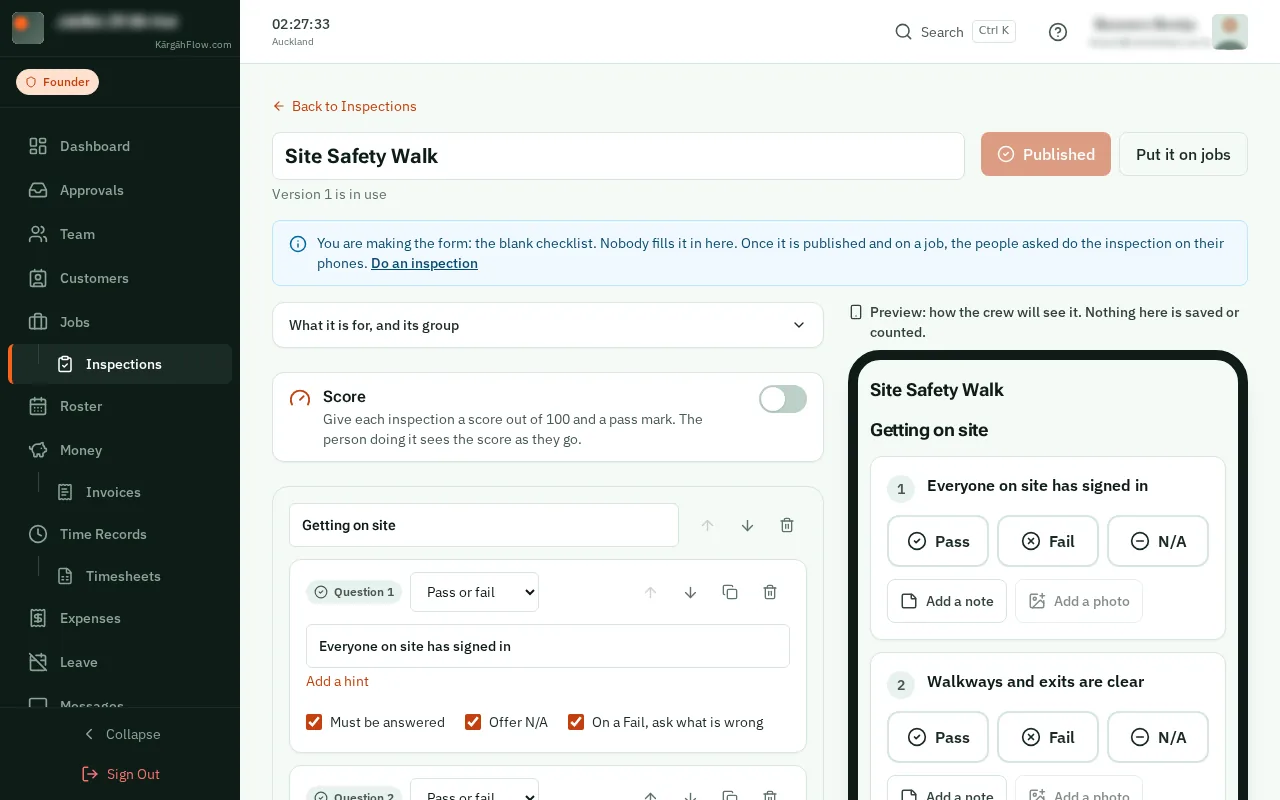Edit the Site Safety Walk title field
This screenshot has width=1280, height=800.
click(x=618, y=156)
